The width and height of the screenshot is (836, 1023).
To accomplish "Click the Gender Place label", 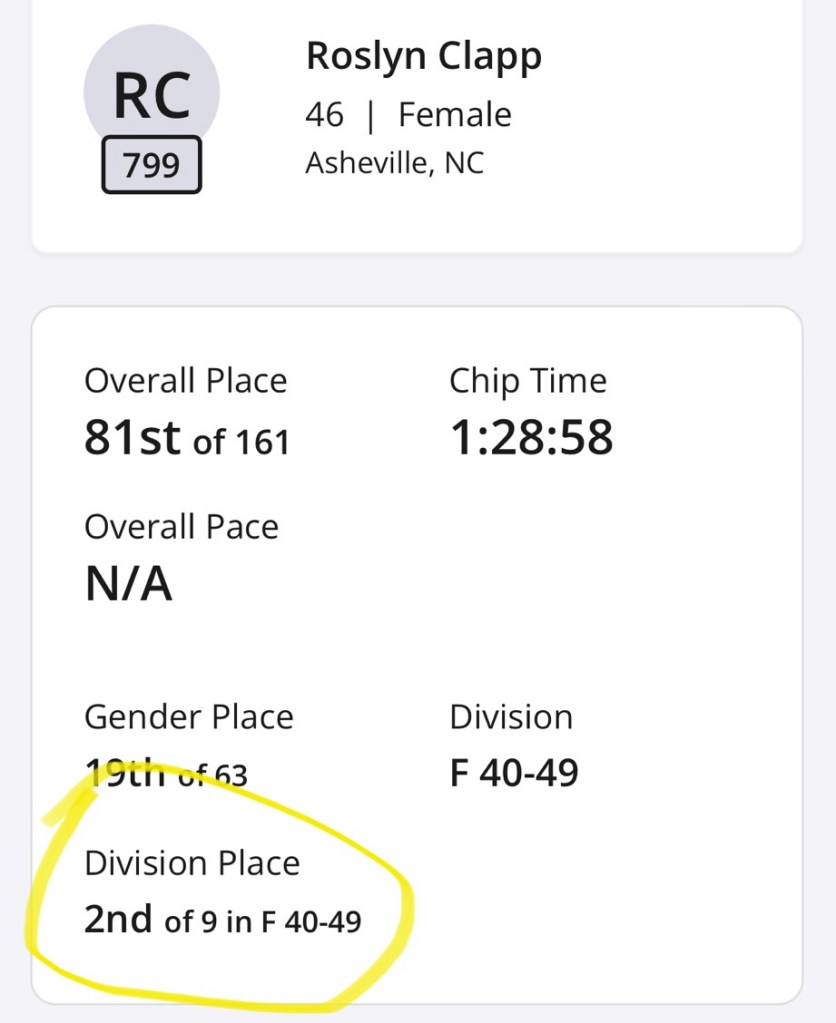I will tap(188, 717).
